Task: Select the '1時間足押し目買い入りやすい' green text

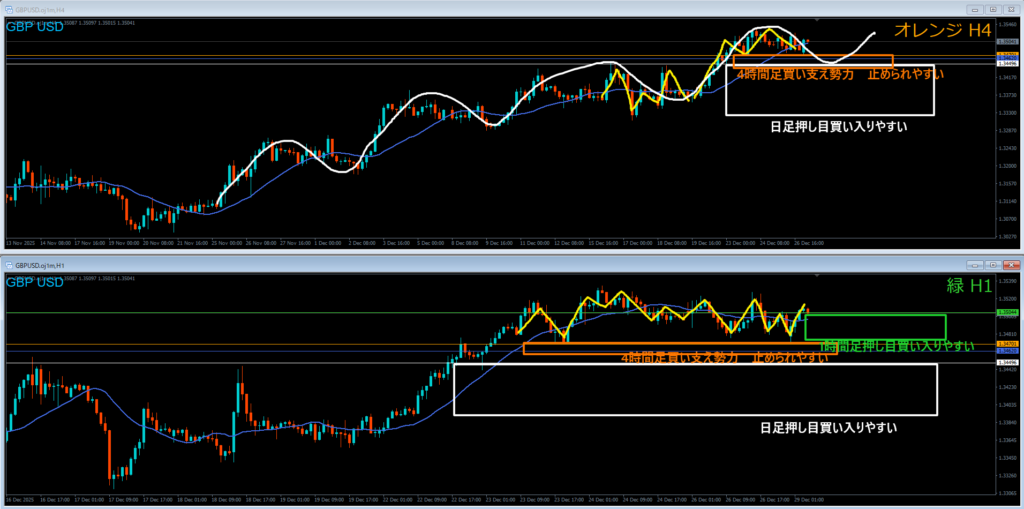Action: (x=897, y=346)
